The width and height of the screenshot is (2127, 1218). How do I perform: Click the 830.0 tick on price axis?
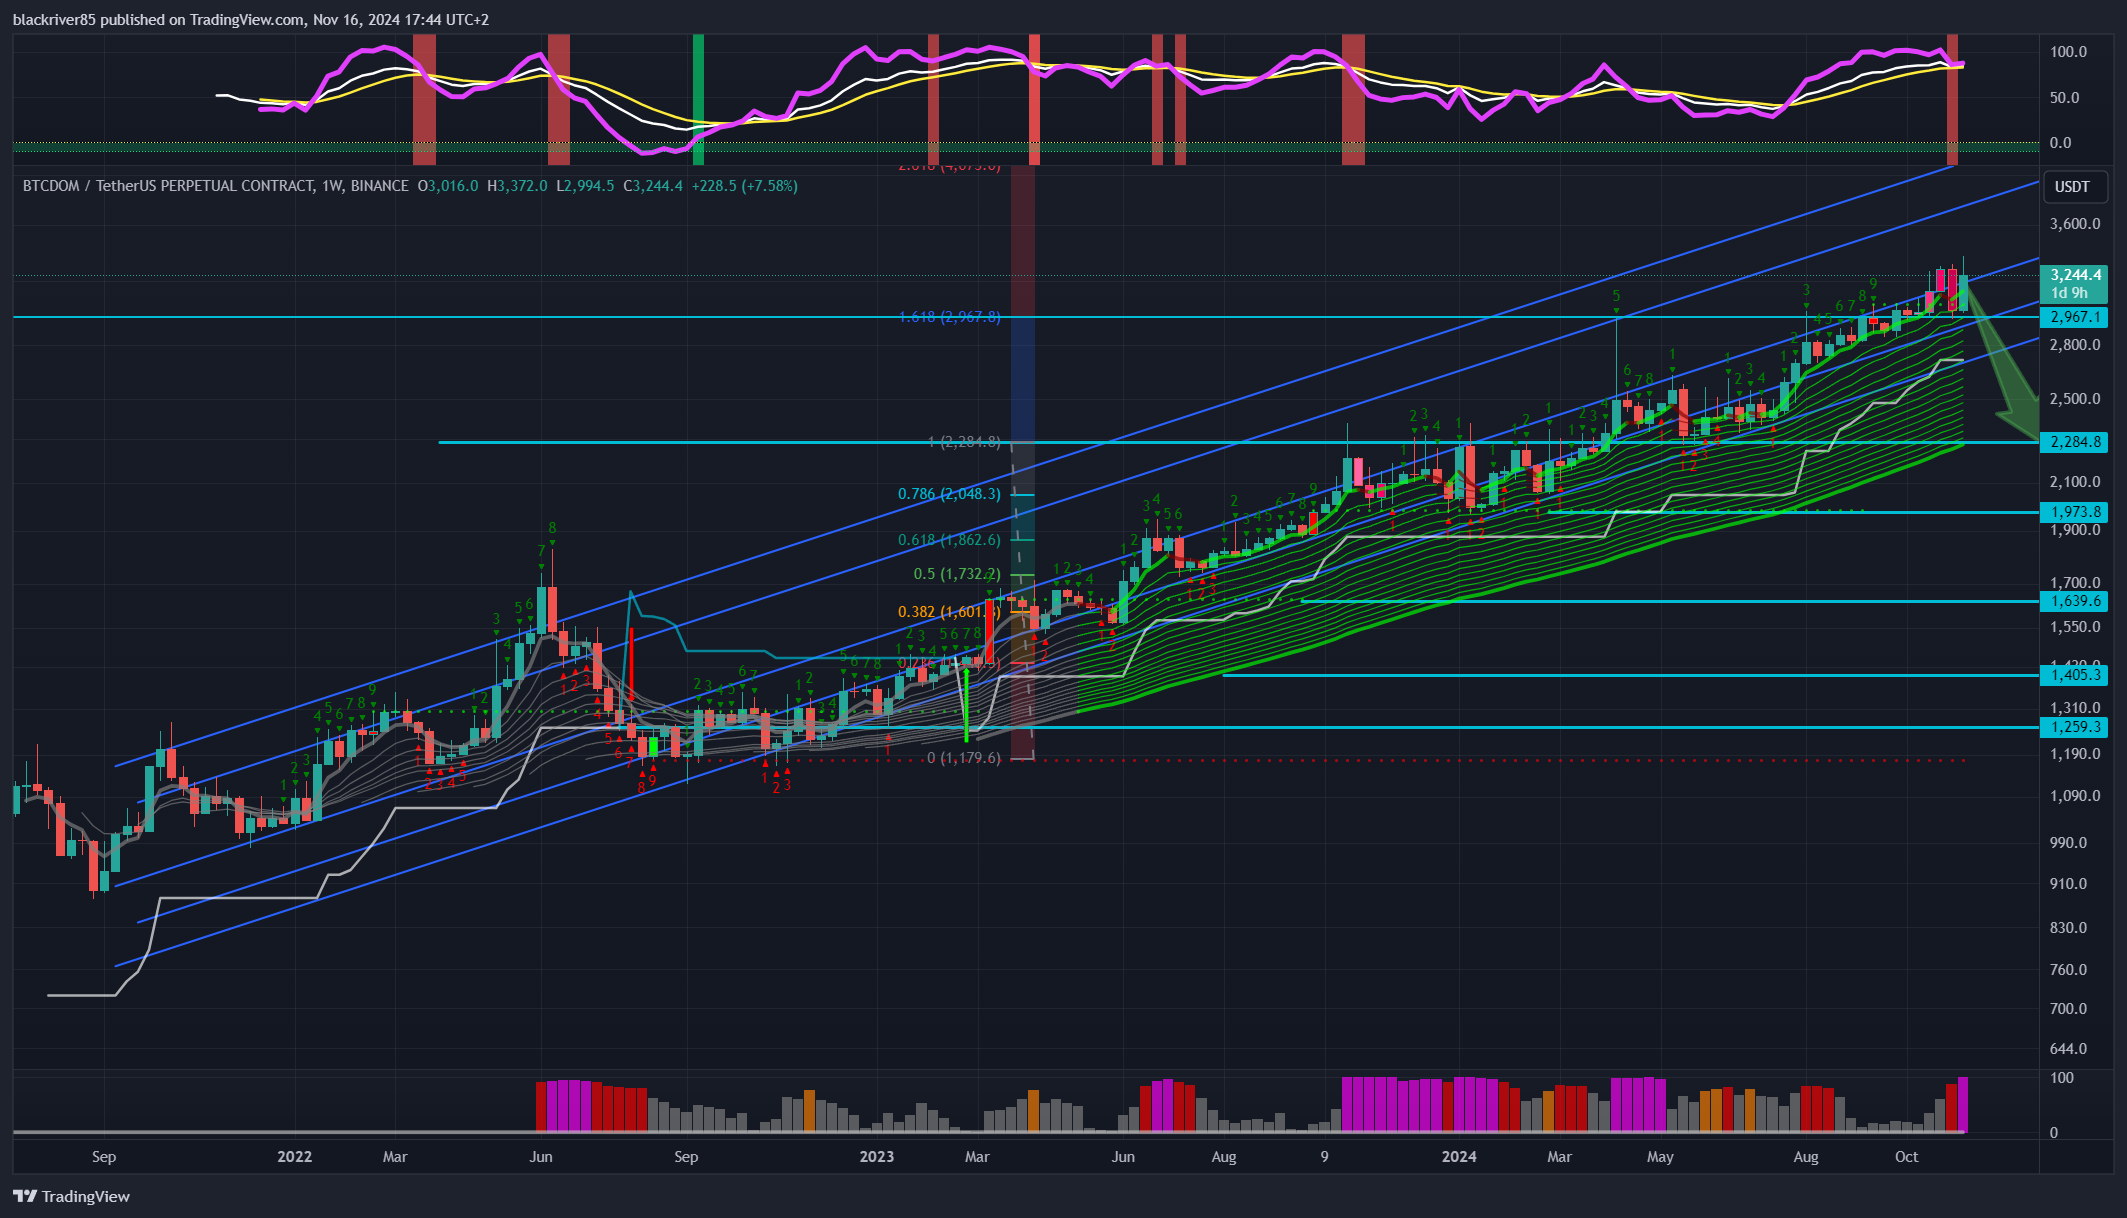pyautogui.click(x=2069, y=928)
